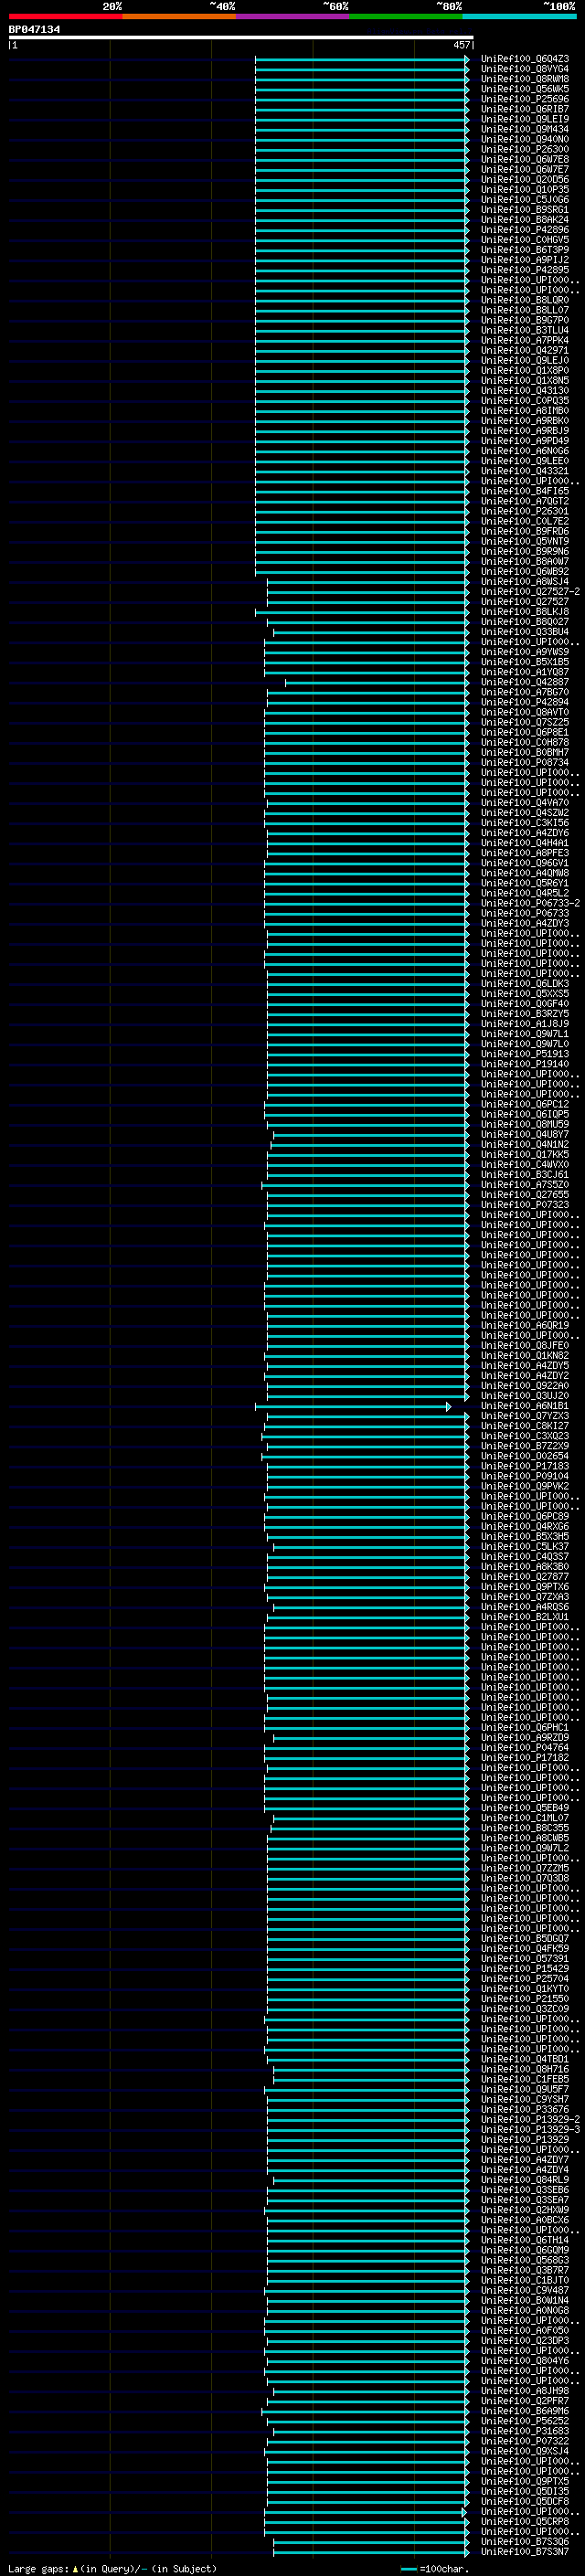Select the query name BP047134
This screenshot has width=585, height=2576.
[x=34, y=30]
